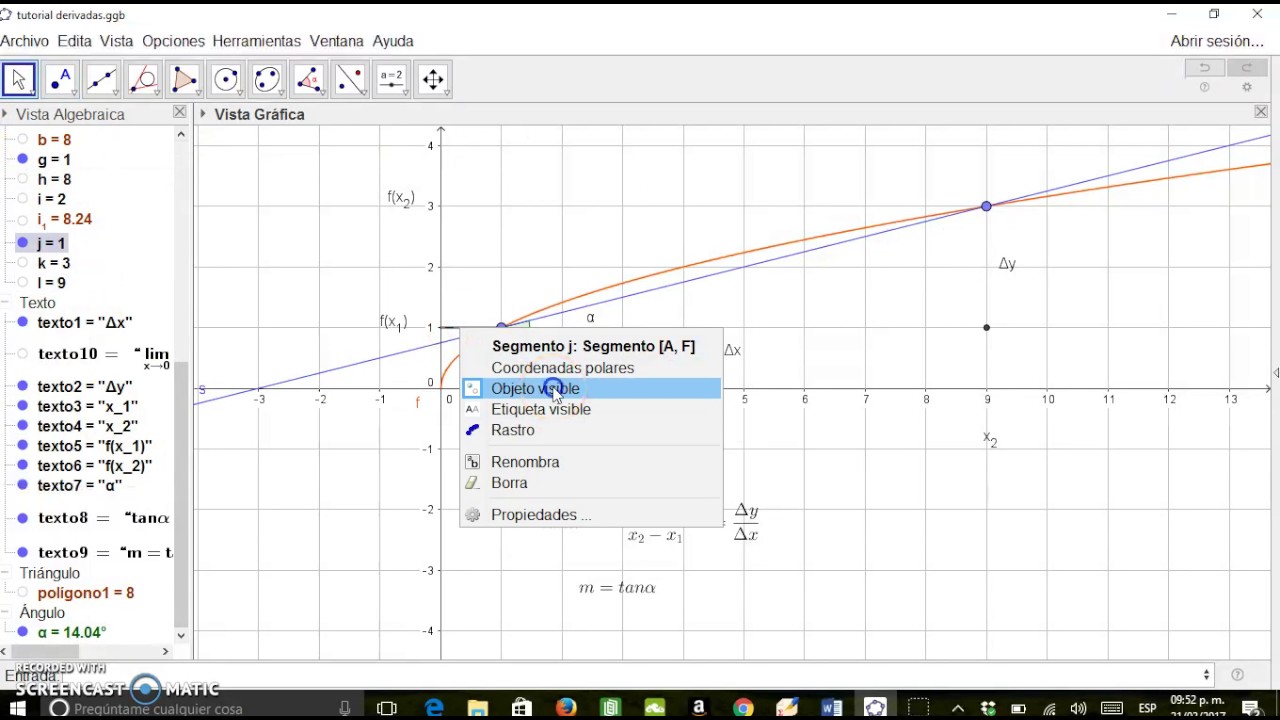1280x720 pixels.
Task: Toggle visibility circle for texto10
Action: click(x=22, y=354)
